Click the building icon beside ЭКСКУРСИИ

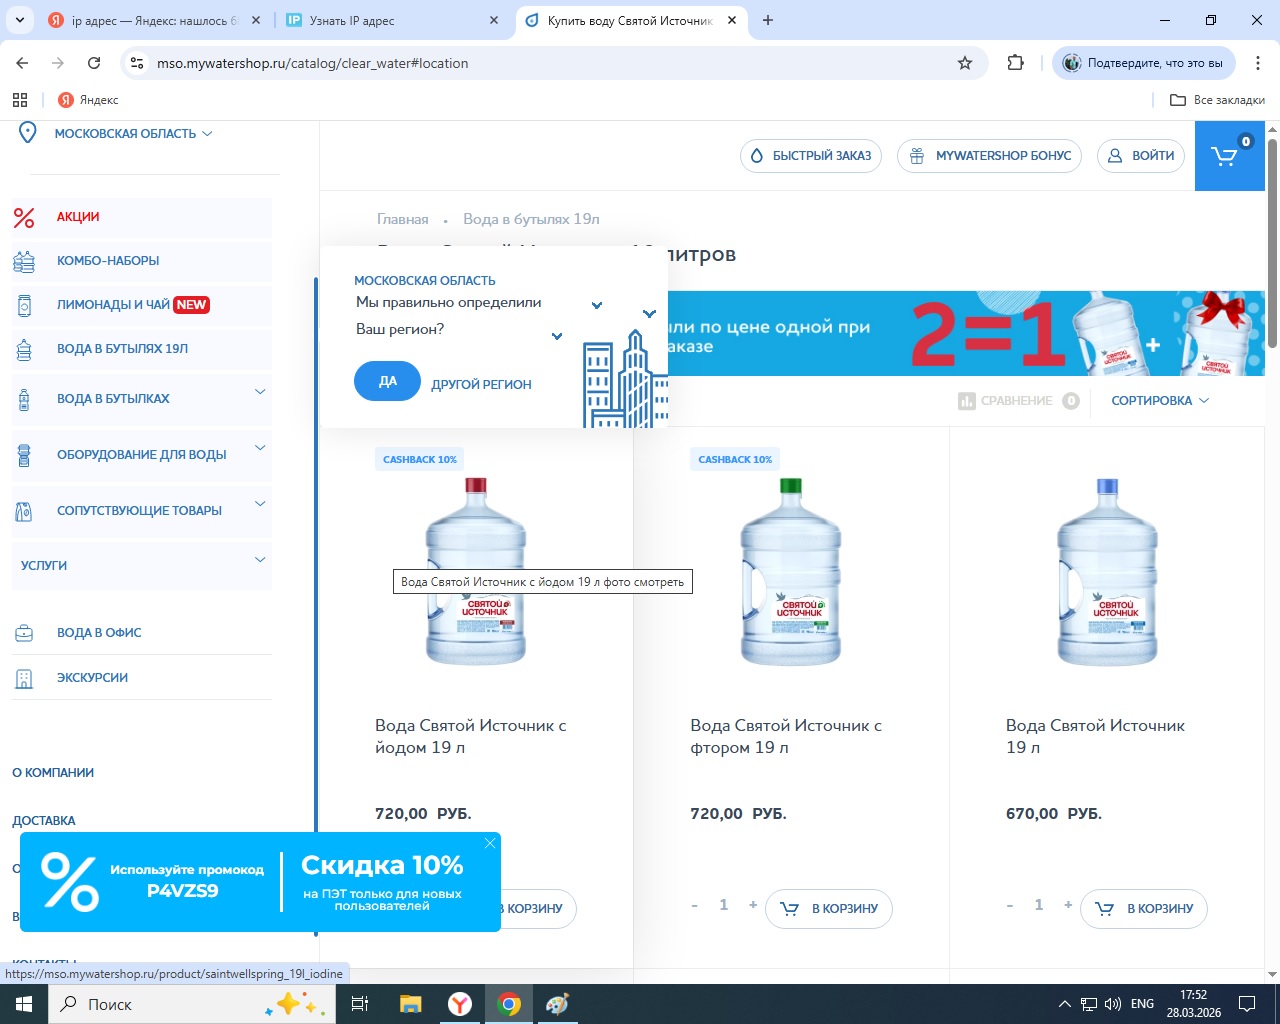coord(24,678)
